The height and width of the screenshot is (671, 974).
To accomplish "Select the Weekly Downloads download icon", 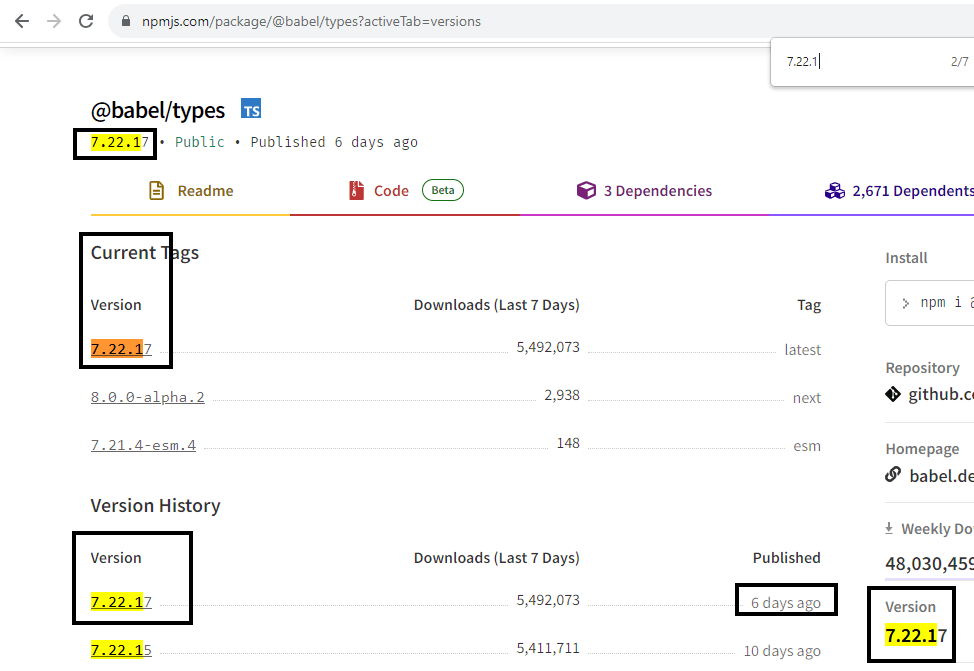I will click(889, 529).
